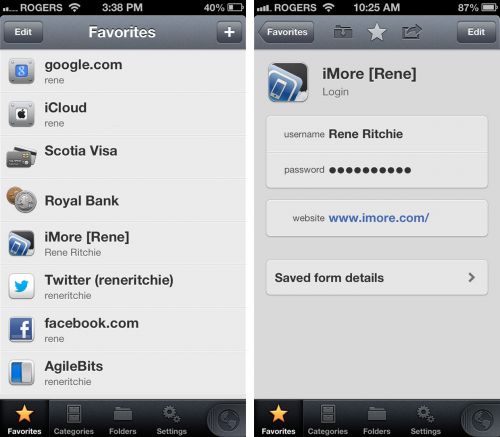500x437 pixels.
Task: Expand Saved form details row
Action: pyautogui.click(x=377, y=278)
